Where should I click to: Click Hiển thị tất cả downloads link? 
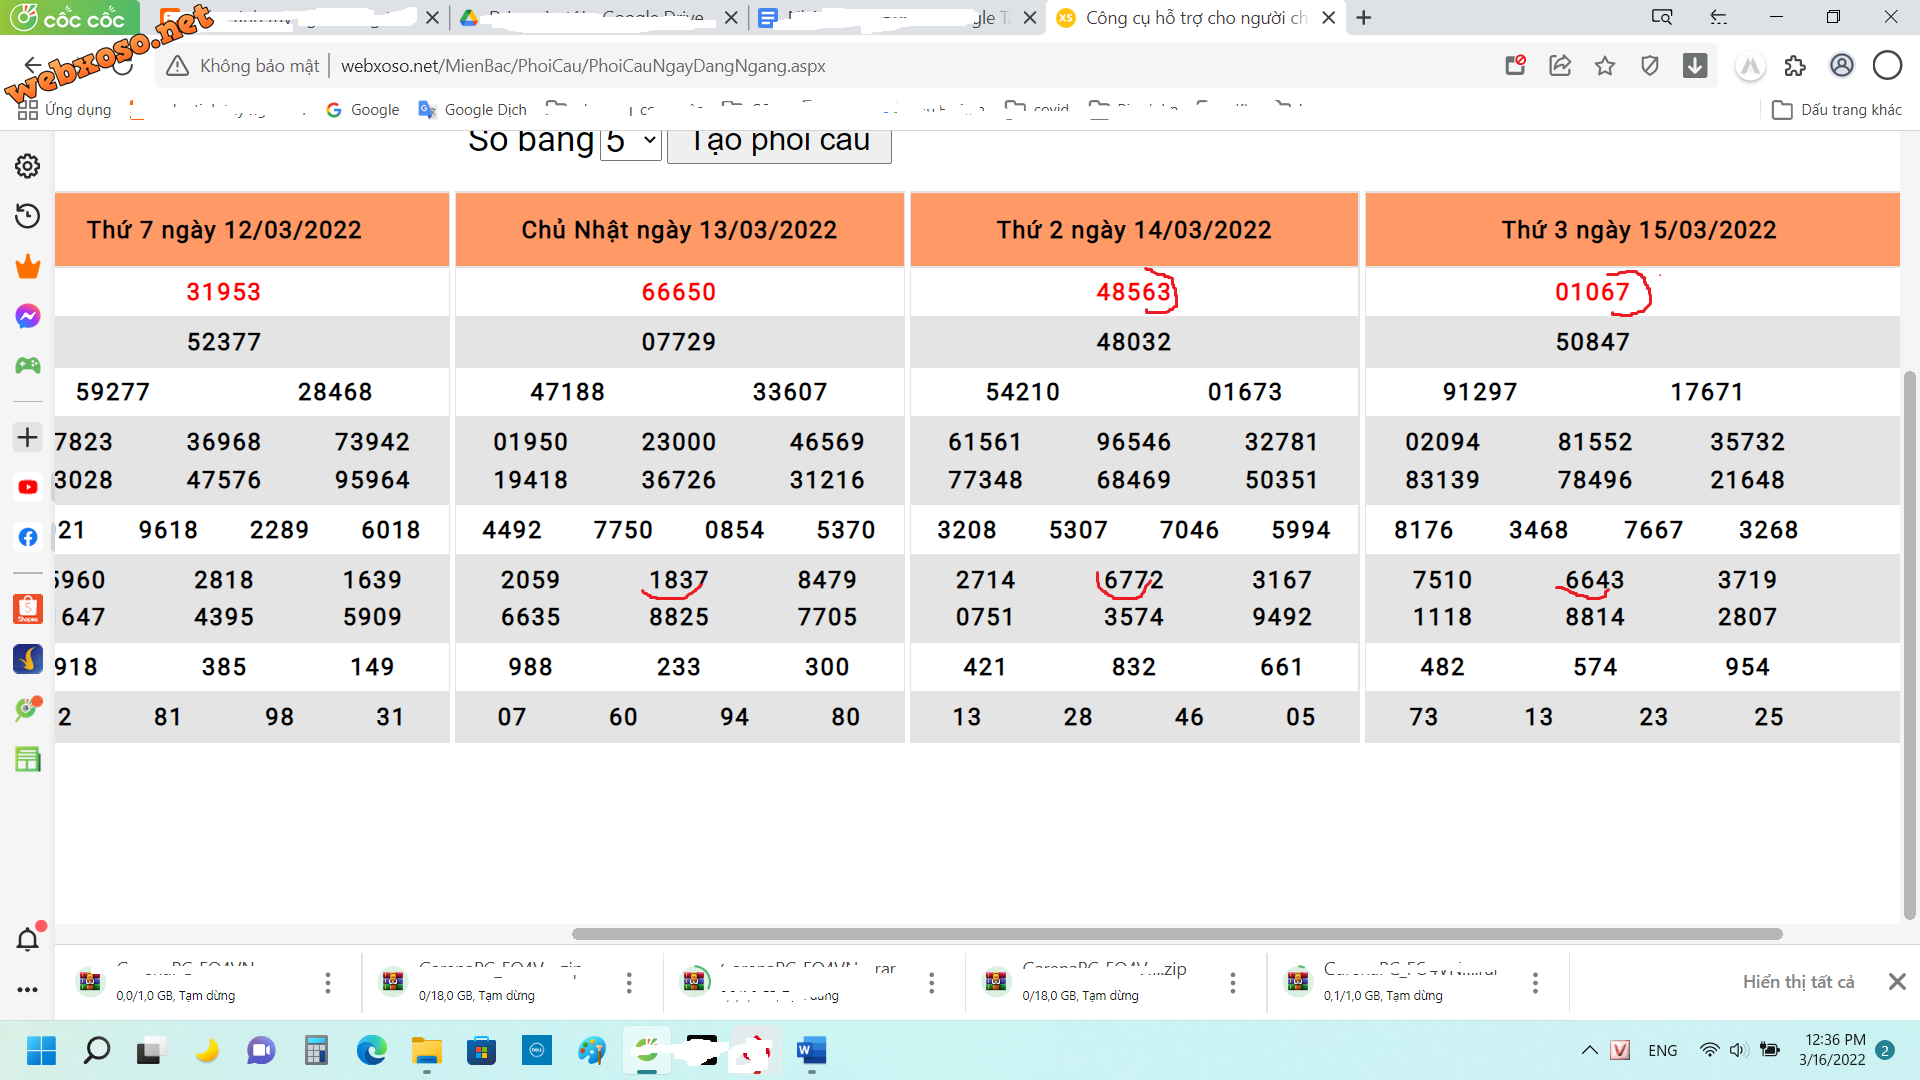coord(1798,982)
